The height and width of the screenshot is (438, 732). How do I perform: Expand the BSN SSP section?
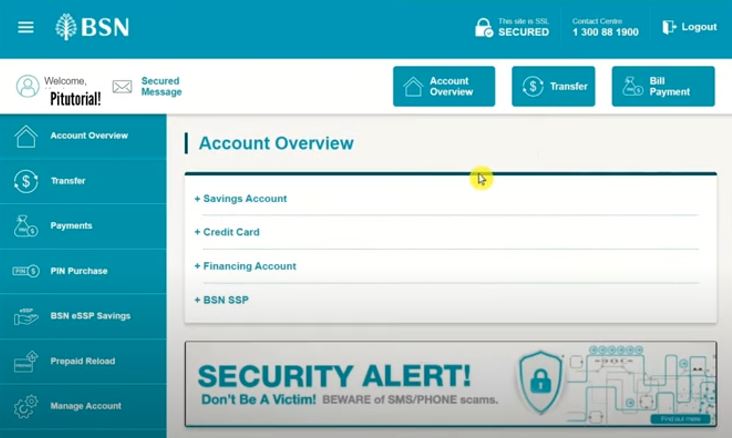221,300
